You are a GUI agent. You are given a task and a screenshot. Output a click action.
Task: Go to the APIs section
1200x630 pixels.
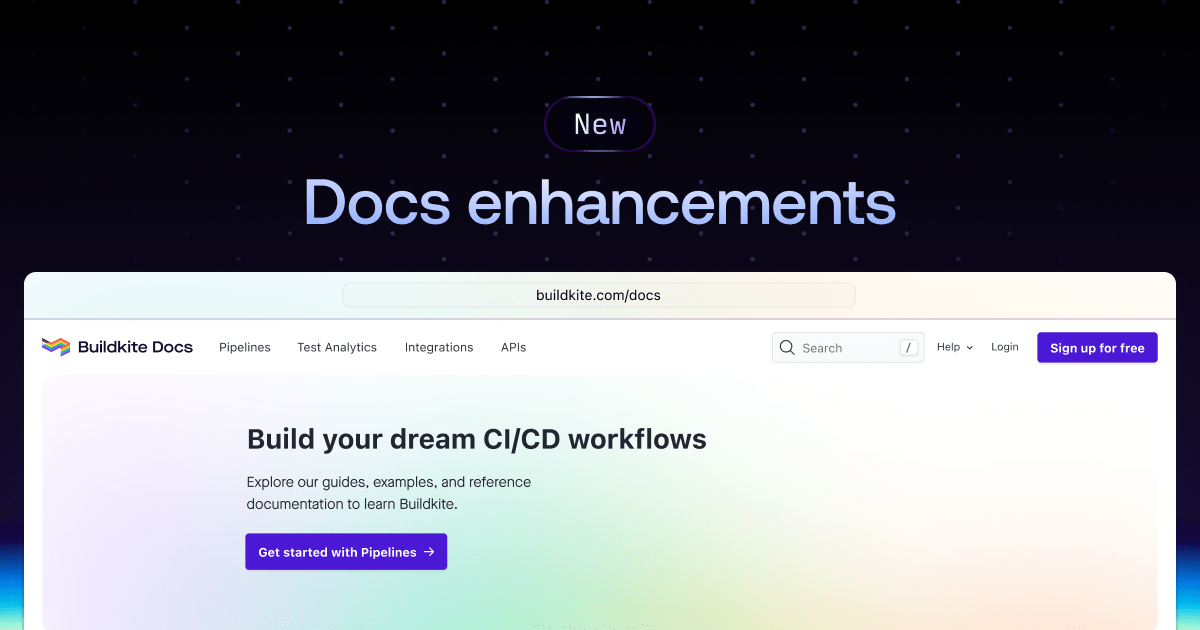pos(513,347)
